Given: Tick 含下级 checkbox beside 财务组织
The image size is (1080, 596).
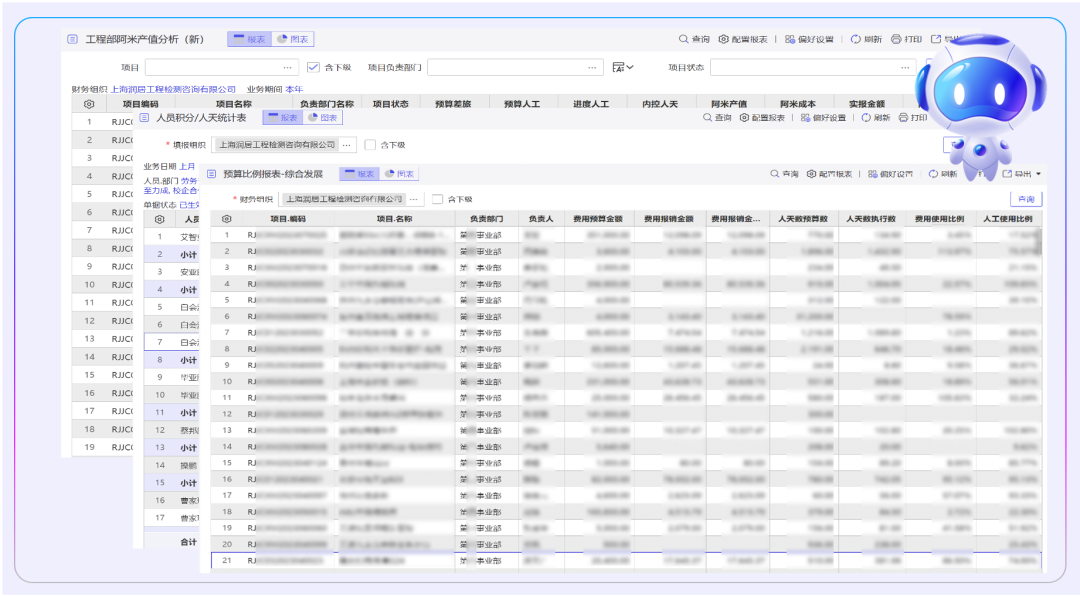Looking at the screenshot, I should point(437,199).
